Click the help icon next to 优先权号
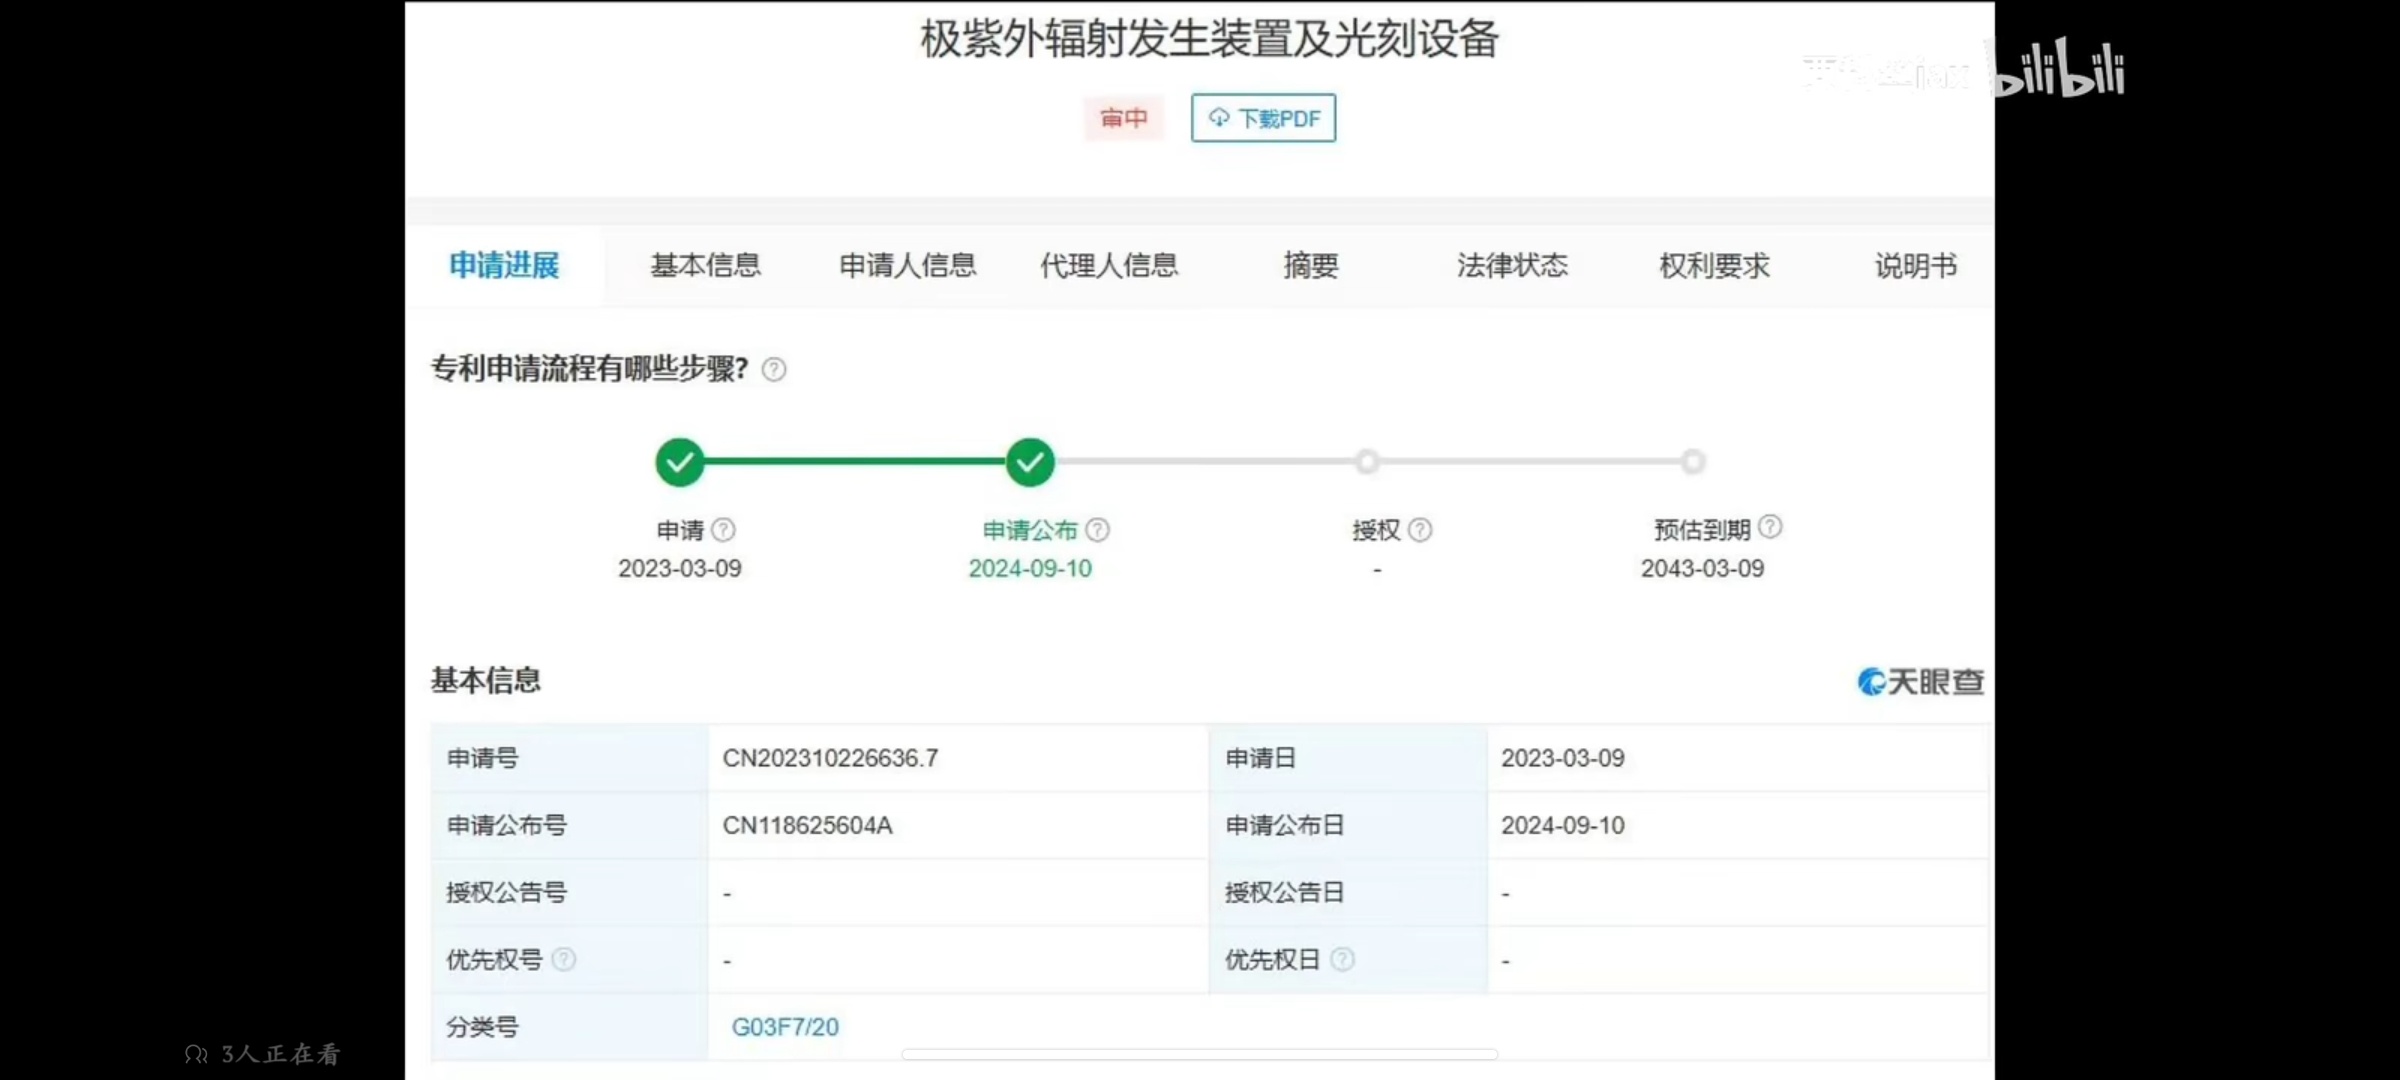2400x1080 pixels. [564, 960]
